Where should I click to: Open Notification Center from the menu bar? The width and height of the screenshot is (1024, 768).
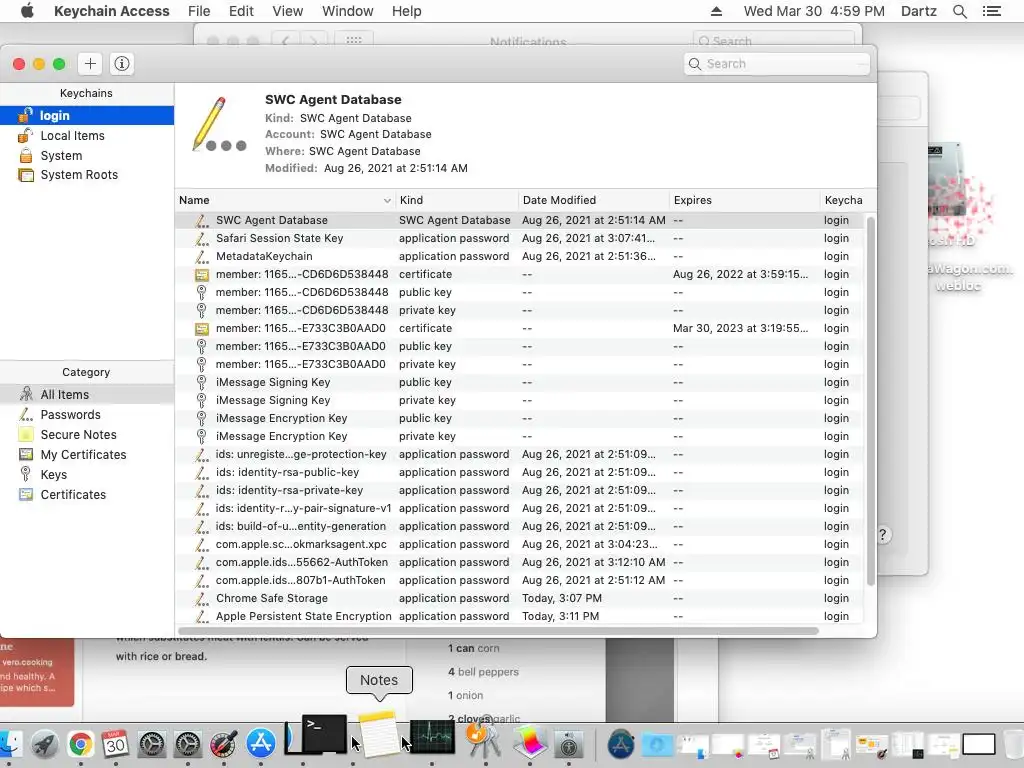coord(992,11)
